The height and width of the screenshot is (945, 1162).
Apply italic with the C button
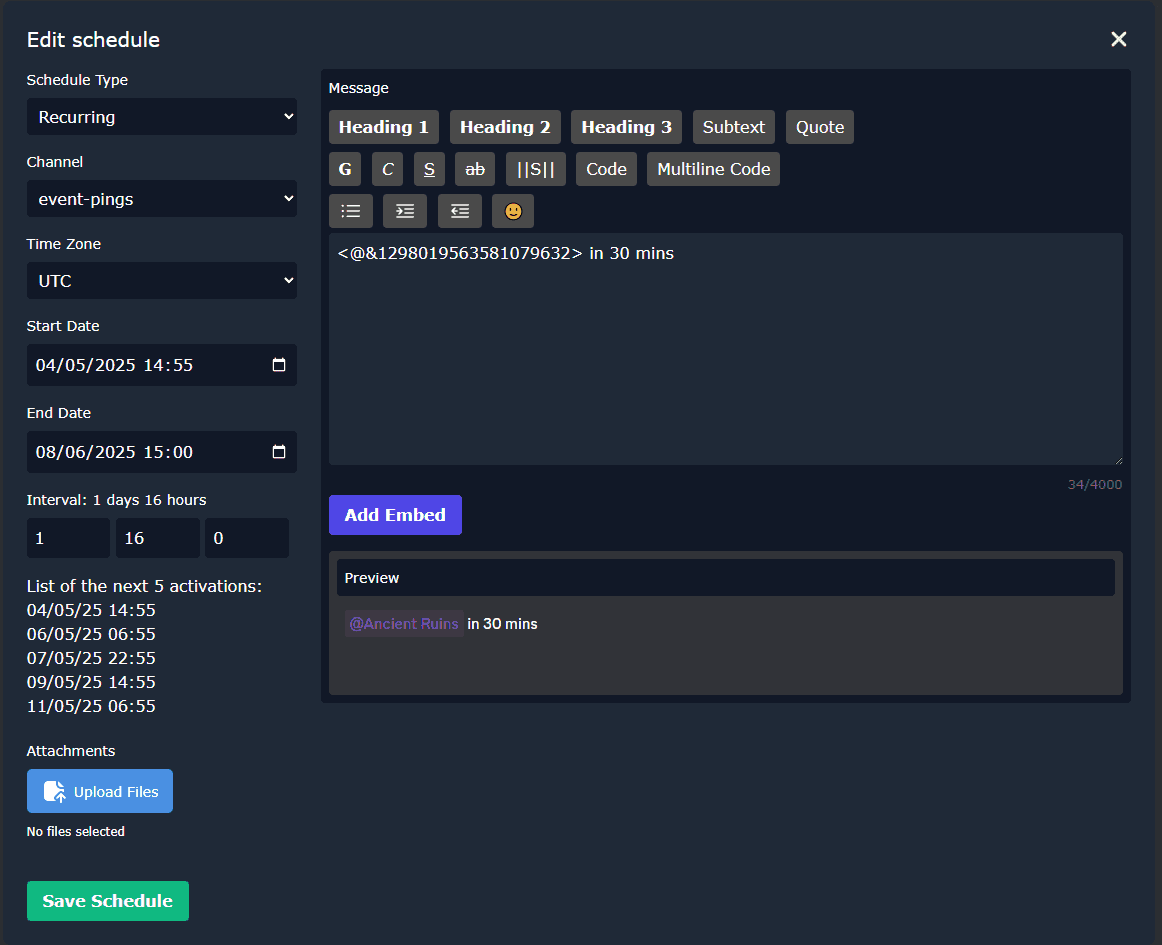387,169
